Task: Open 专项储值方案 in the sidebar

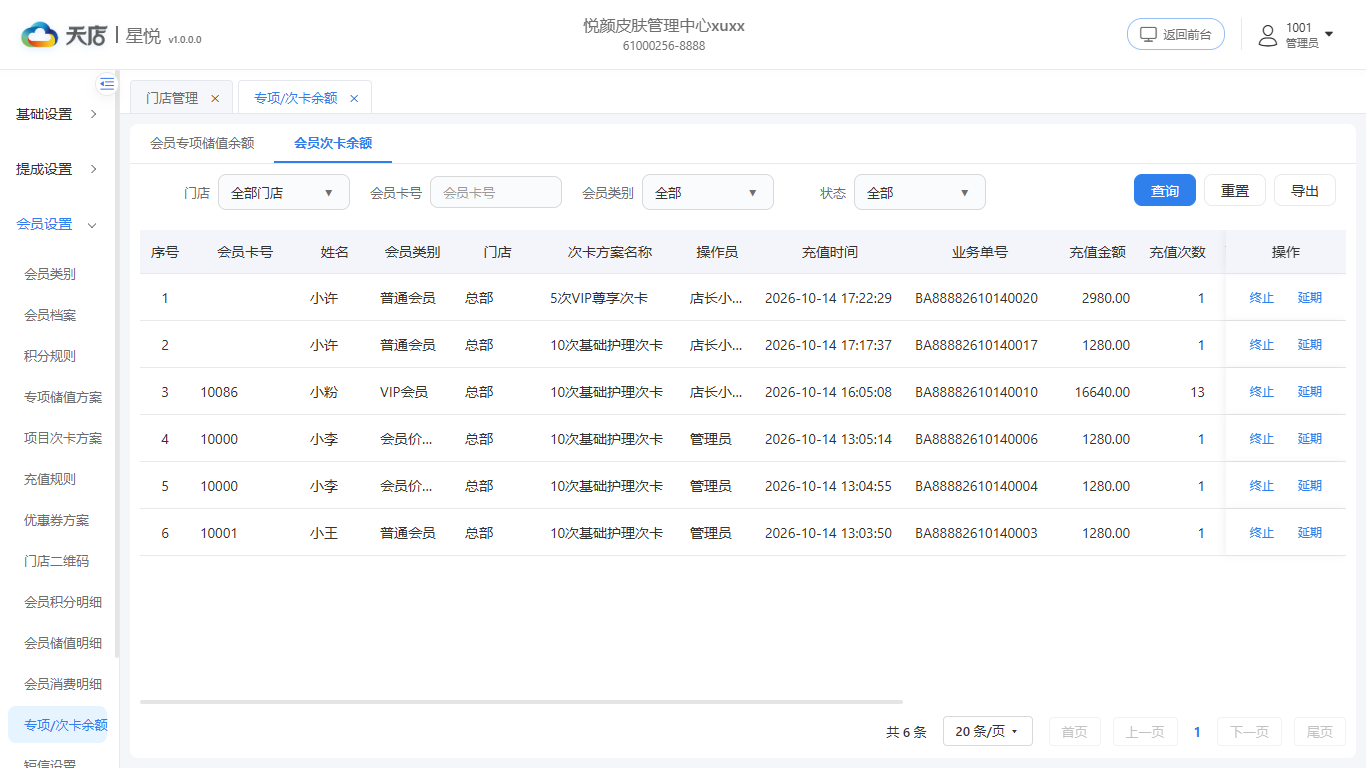Action: click(x=63, y=397)
